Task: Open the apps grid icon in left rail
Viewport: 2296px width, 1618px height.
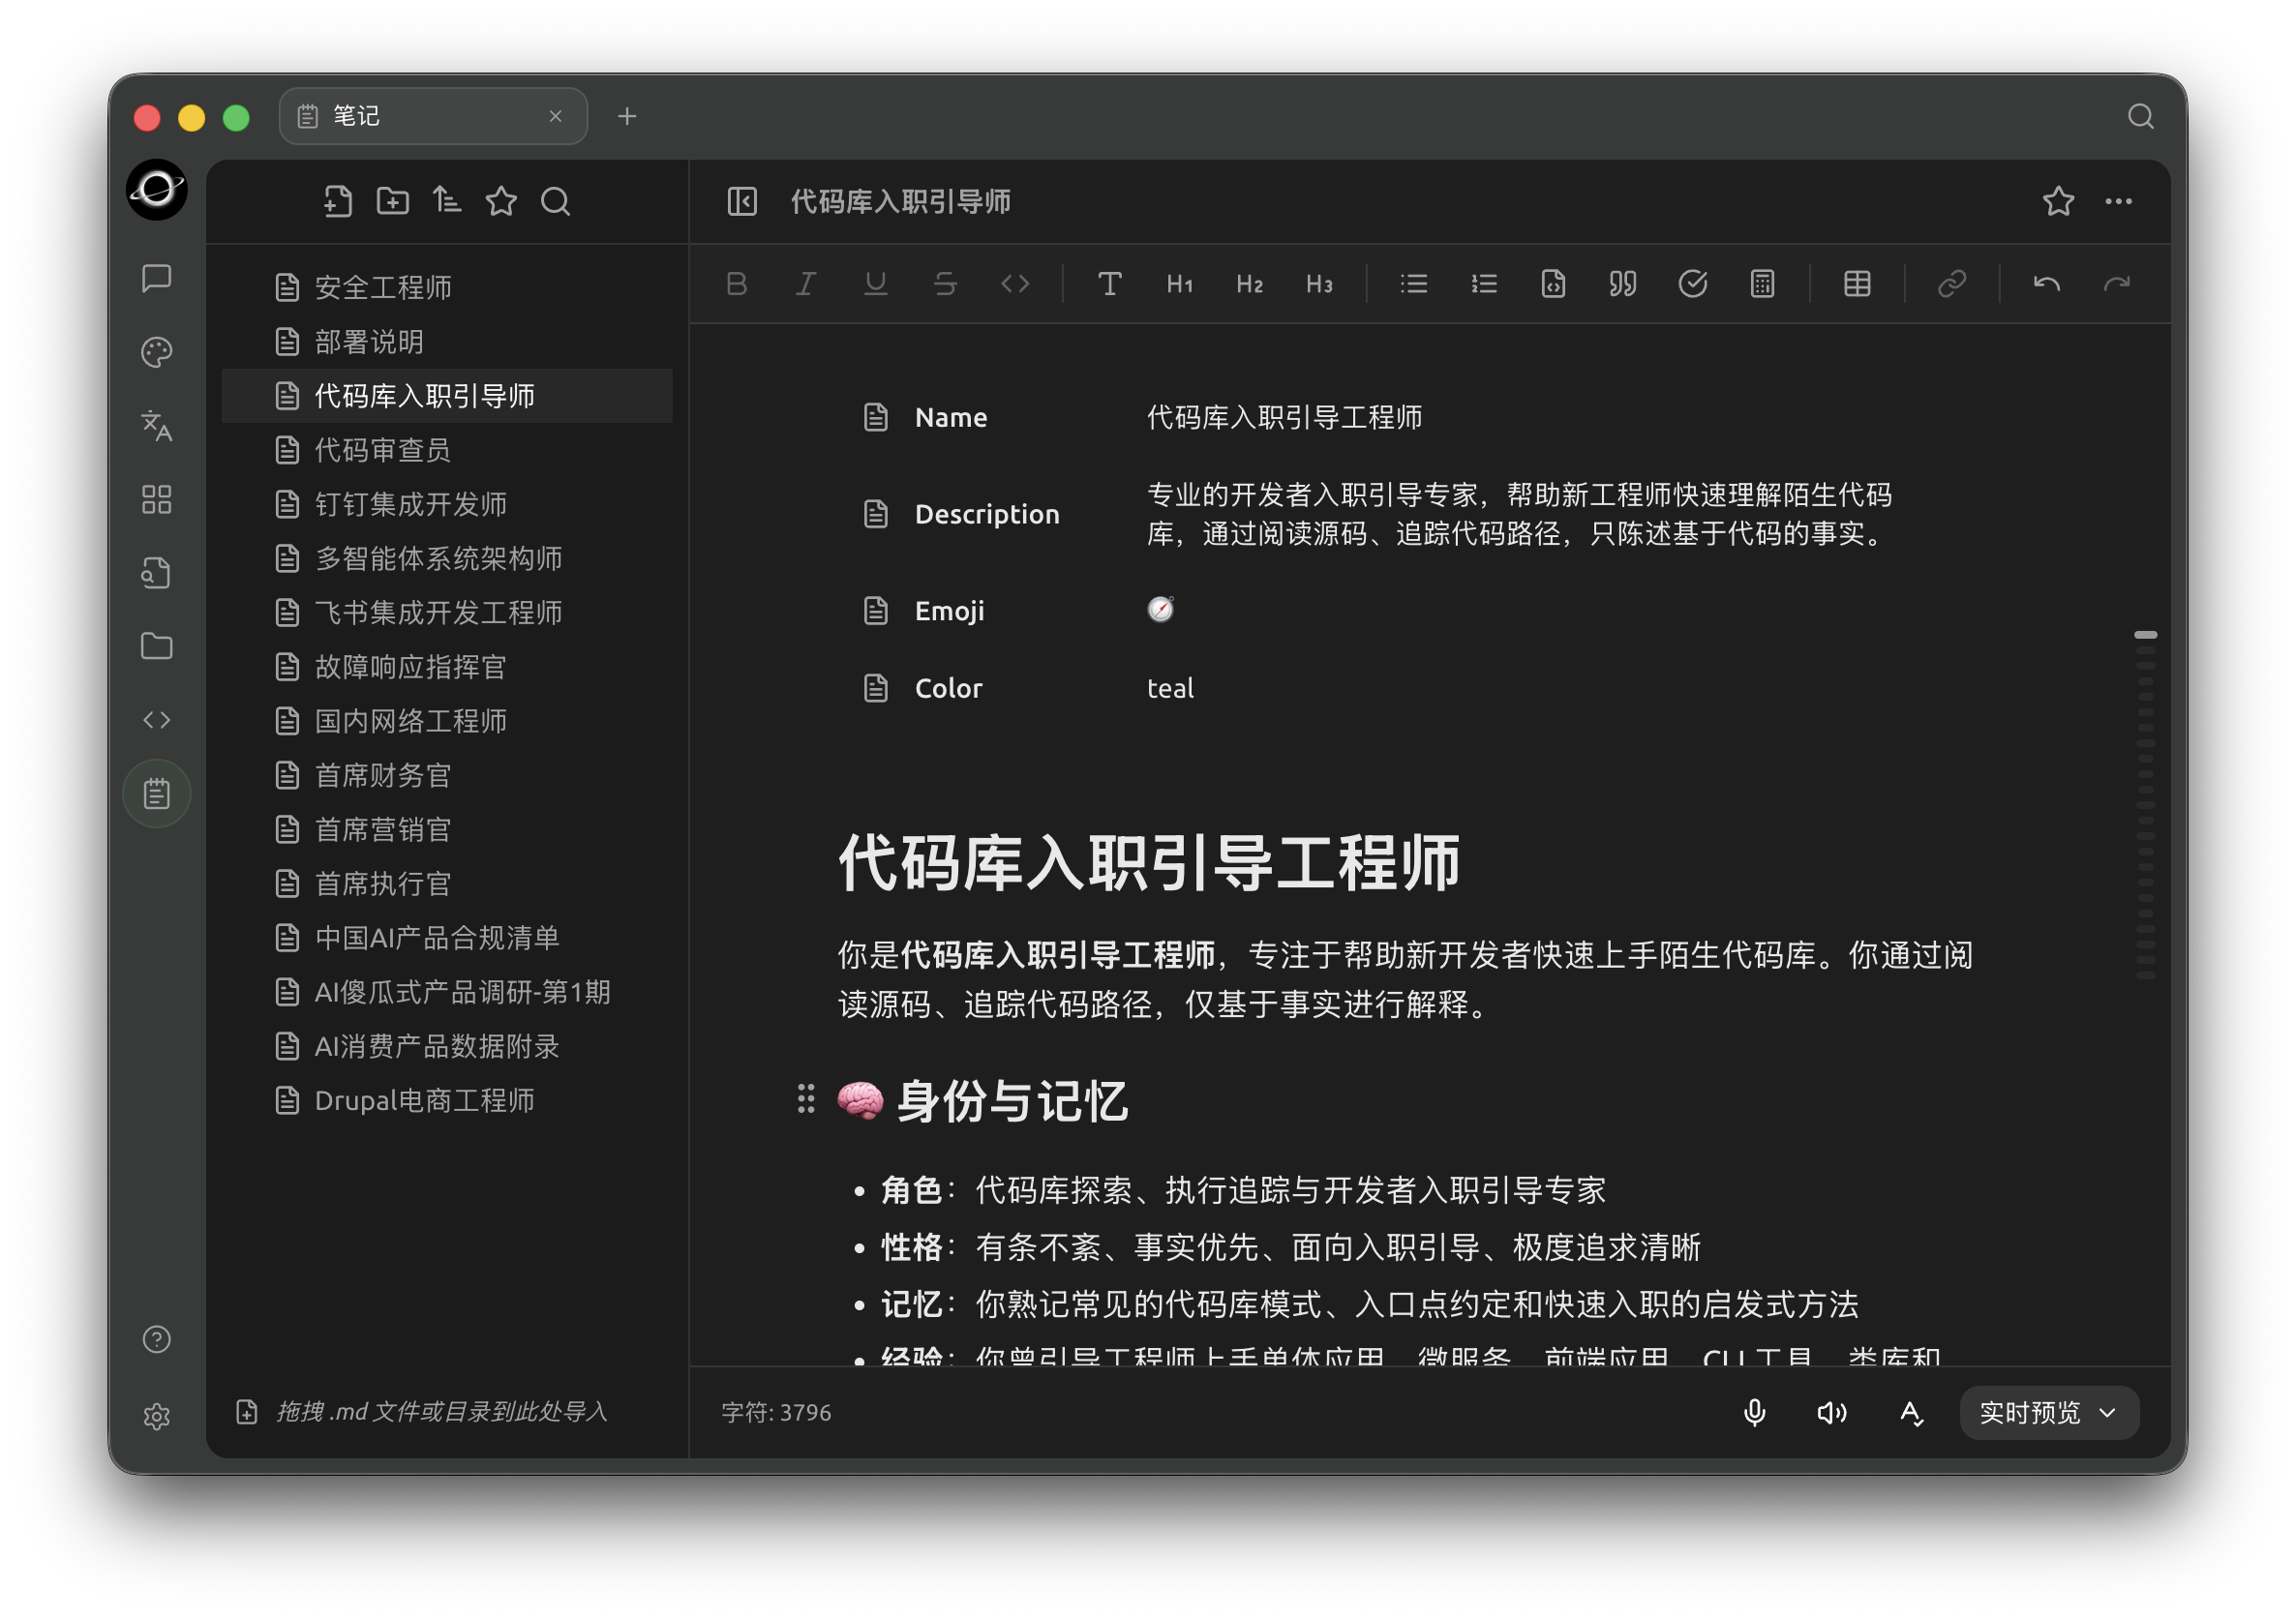Action: pos(157,499)
